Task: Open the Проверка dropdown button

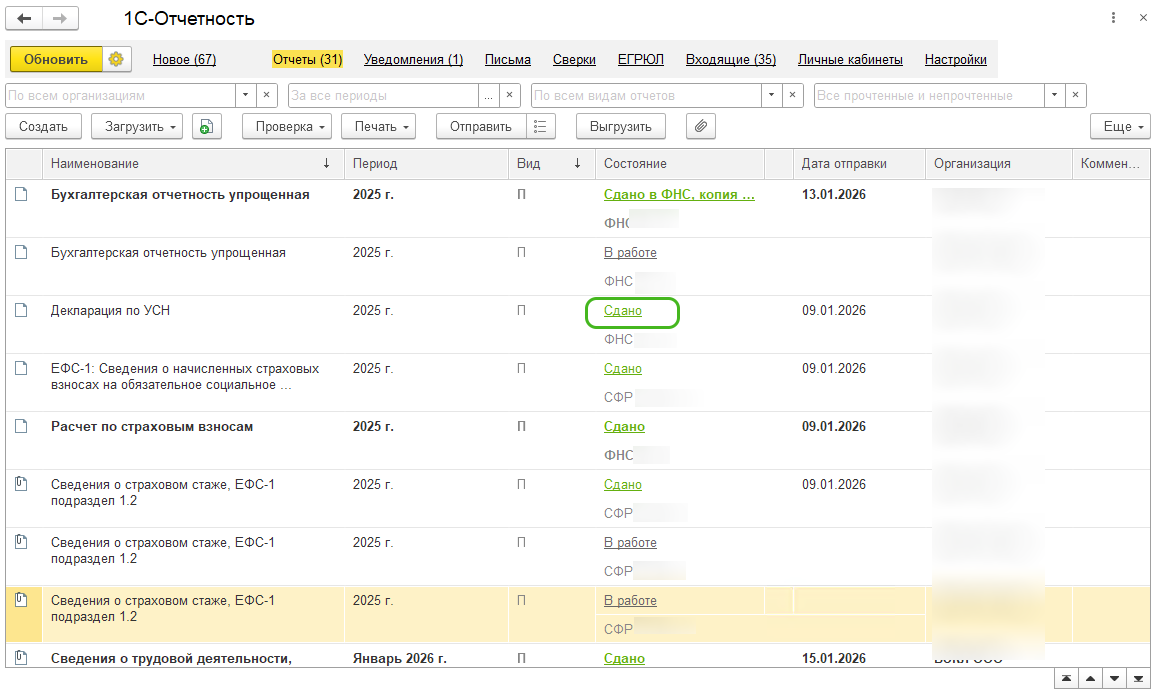Action: click(x=292, y=127)
